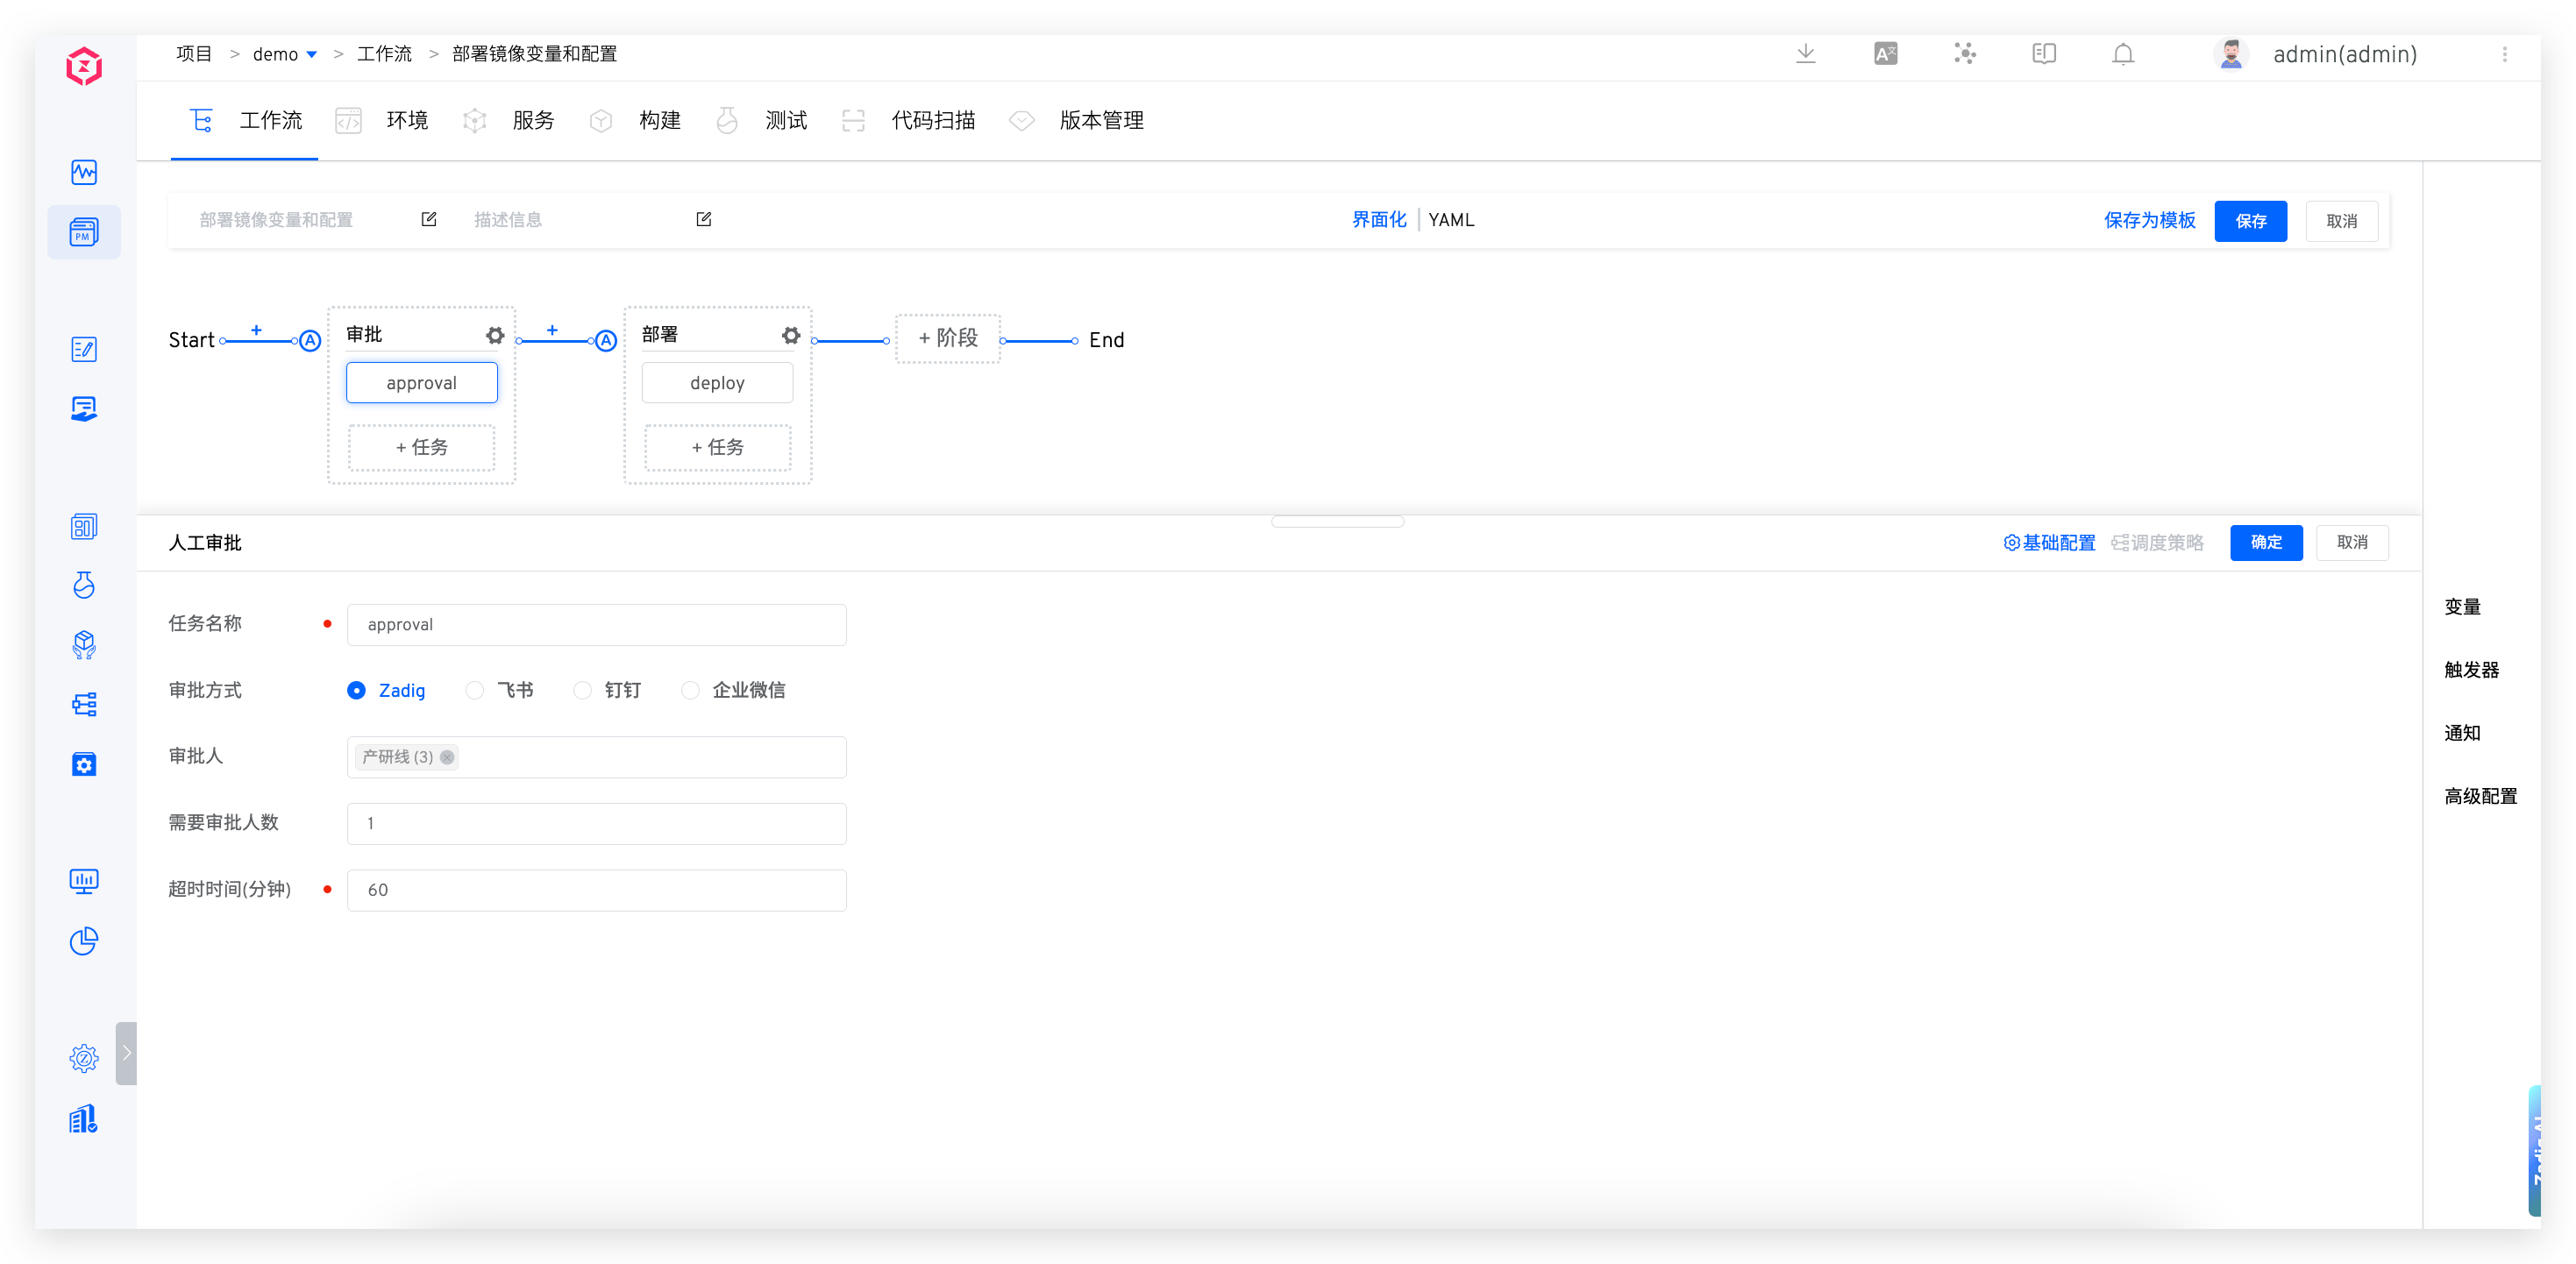Collapse the left sidebar with the chevron
This screenshot has width=2576, height=1264.
pos(126,1053)
